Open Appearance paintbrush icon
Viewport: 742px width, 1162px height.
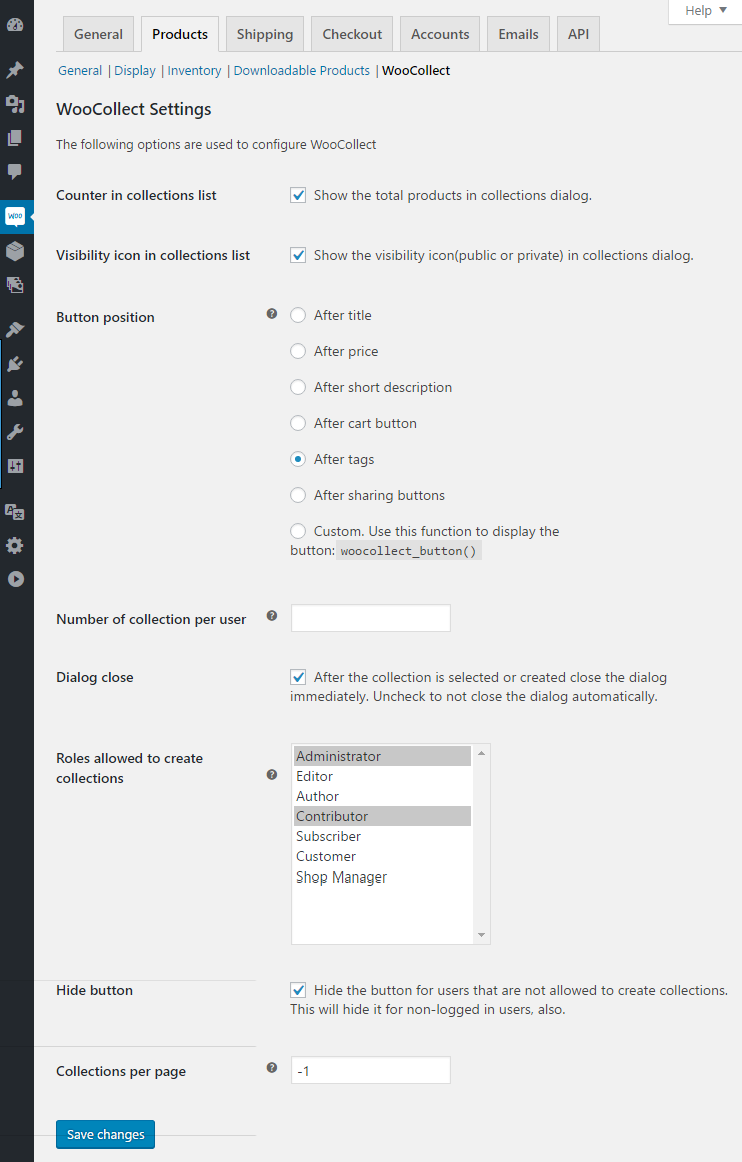pyautogui.click(x=15, y=329)
